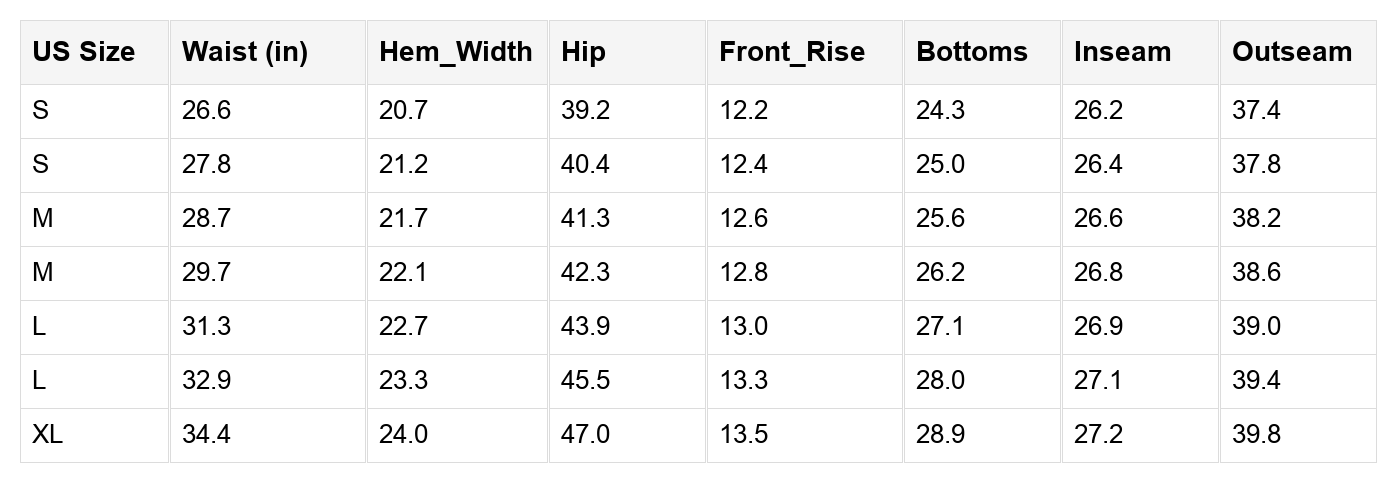Click bottoms value 28.0

point(940,381)
